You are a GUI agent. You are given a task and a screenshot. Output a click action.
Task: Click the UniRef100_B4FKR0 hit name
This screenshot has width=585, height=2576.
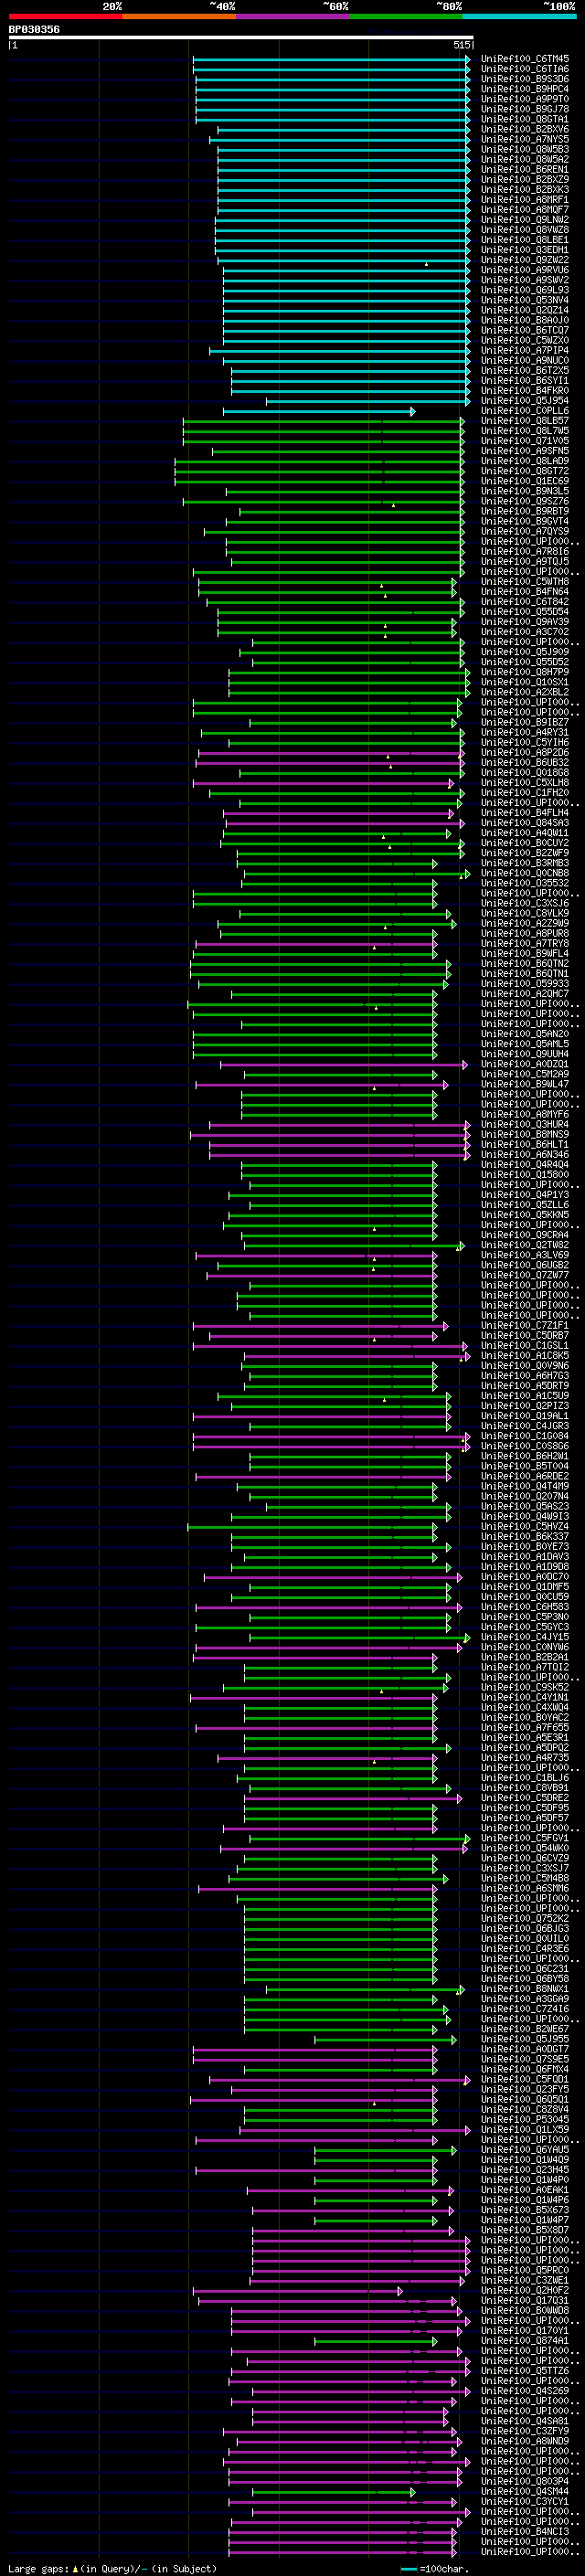pyautogui.click(x=525, y=390)
